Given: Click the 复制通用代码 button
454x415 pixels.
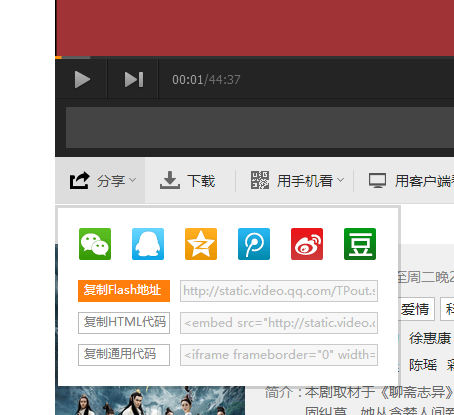Looking at the screenshot, I should 124,355.
